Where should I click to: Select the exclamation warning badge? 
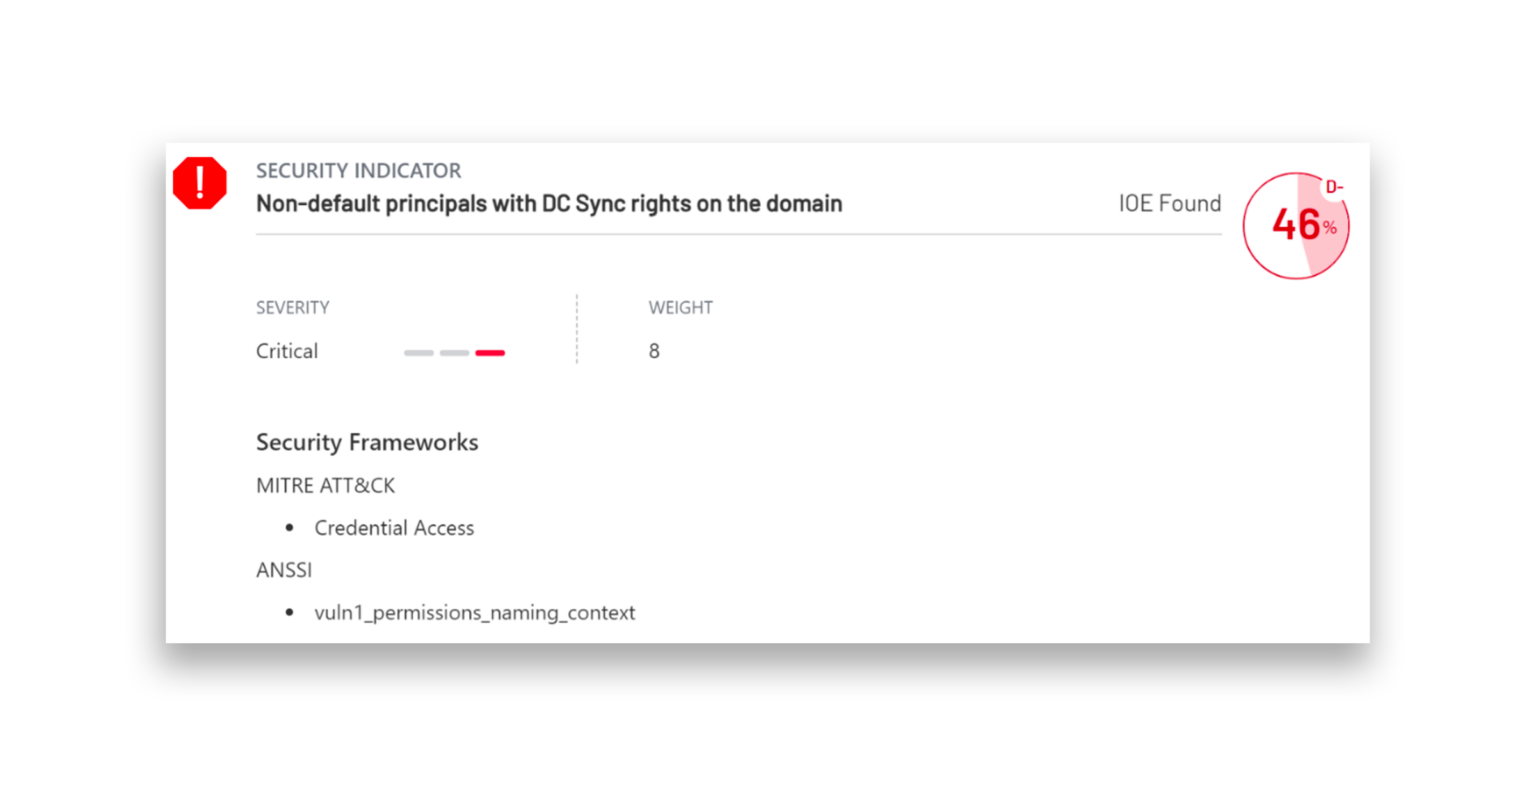[199, 183]
